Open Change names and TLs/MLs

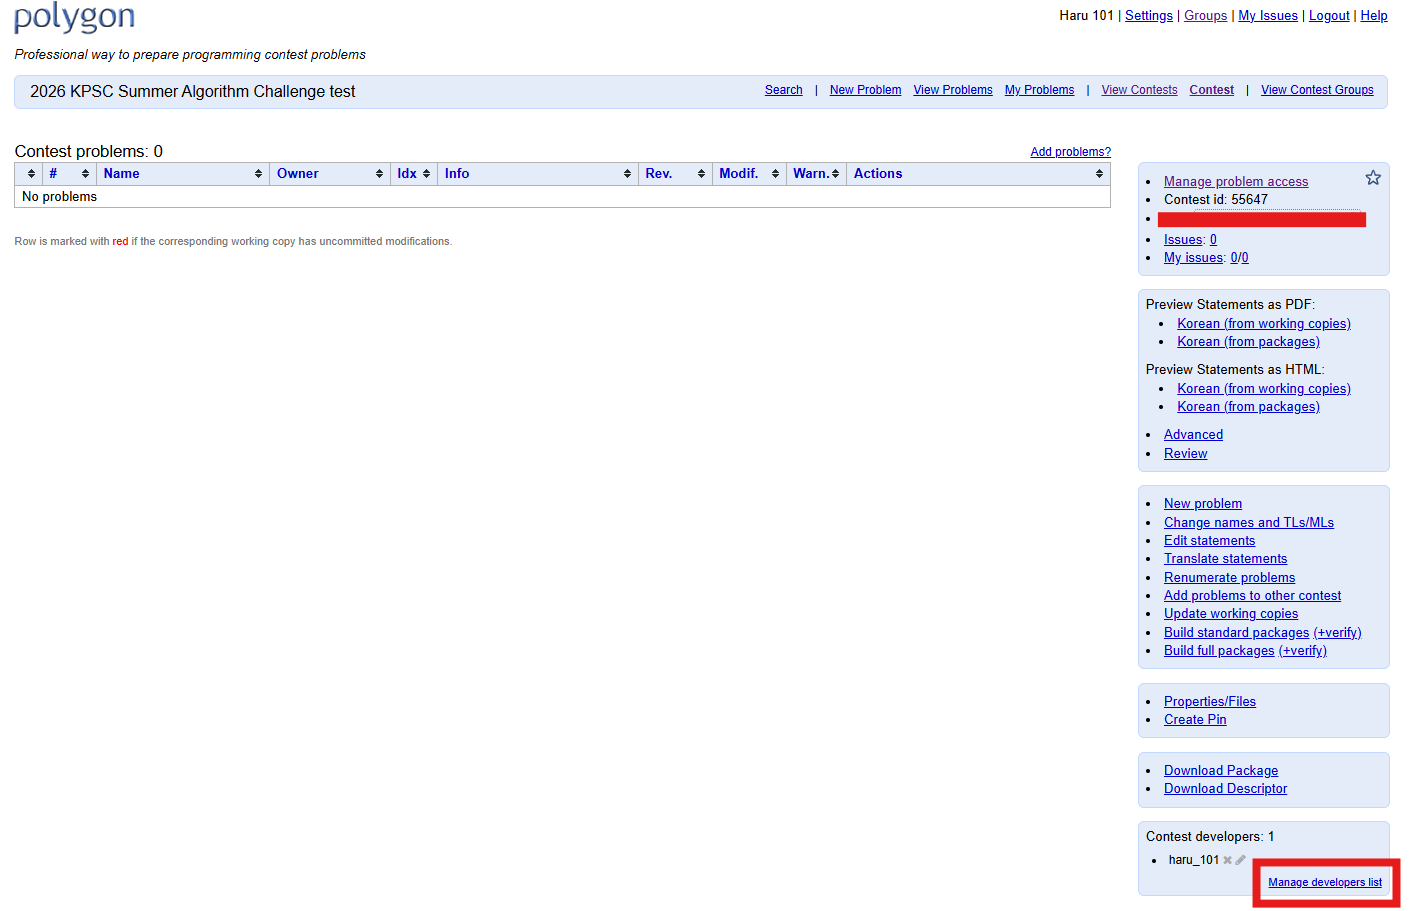click(x=1249, y=523)
